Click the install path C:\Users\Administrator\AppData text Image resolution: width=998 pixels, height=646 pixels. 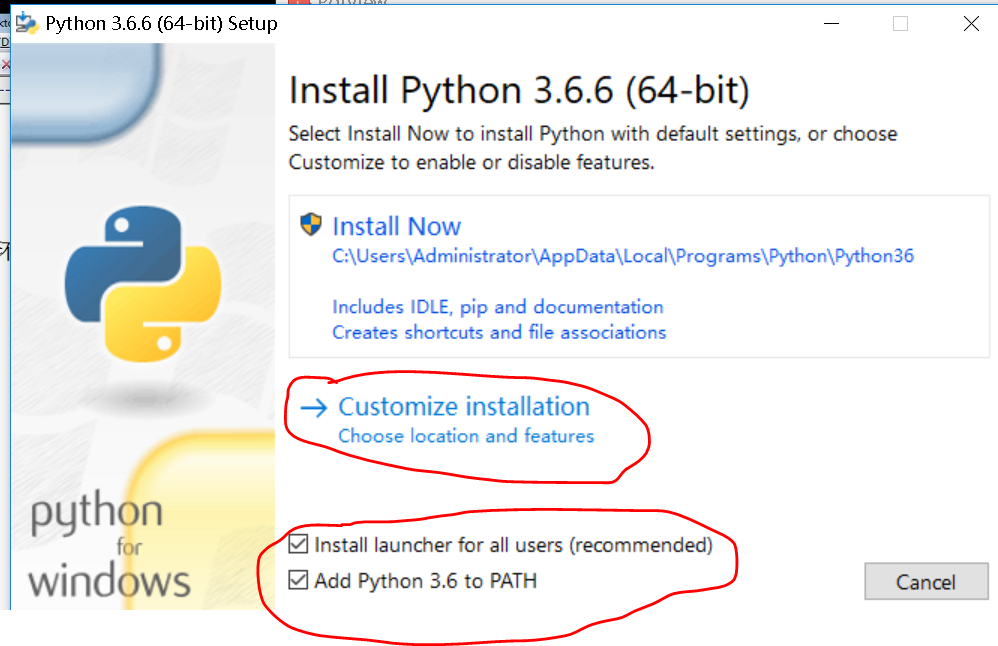click(x=623, y=256)
